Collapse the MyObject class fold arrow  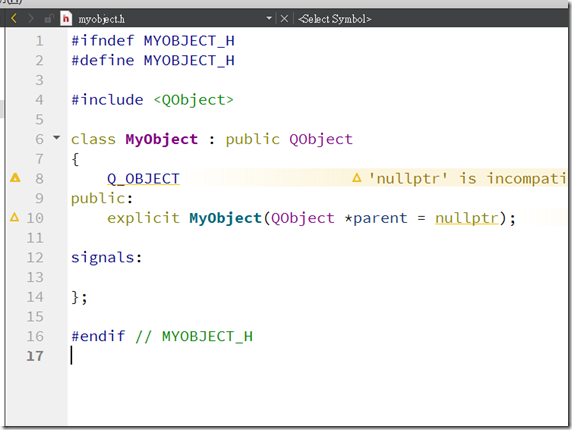pyautogui.click(x=57, y=137)
